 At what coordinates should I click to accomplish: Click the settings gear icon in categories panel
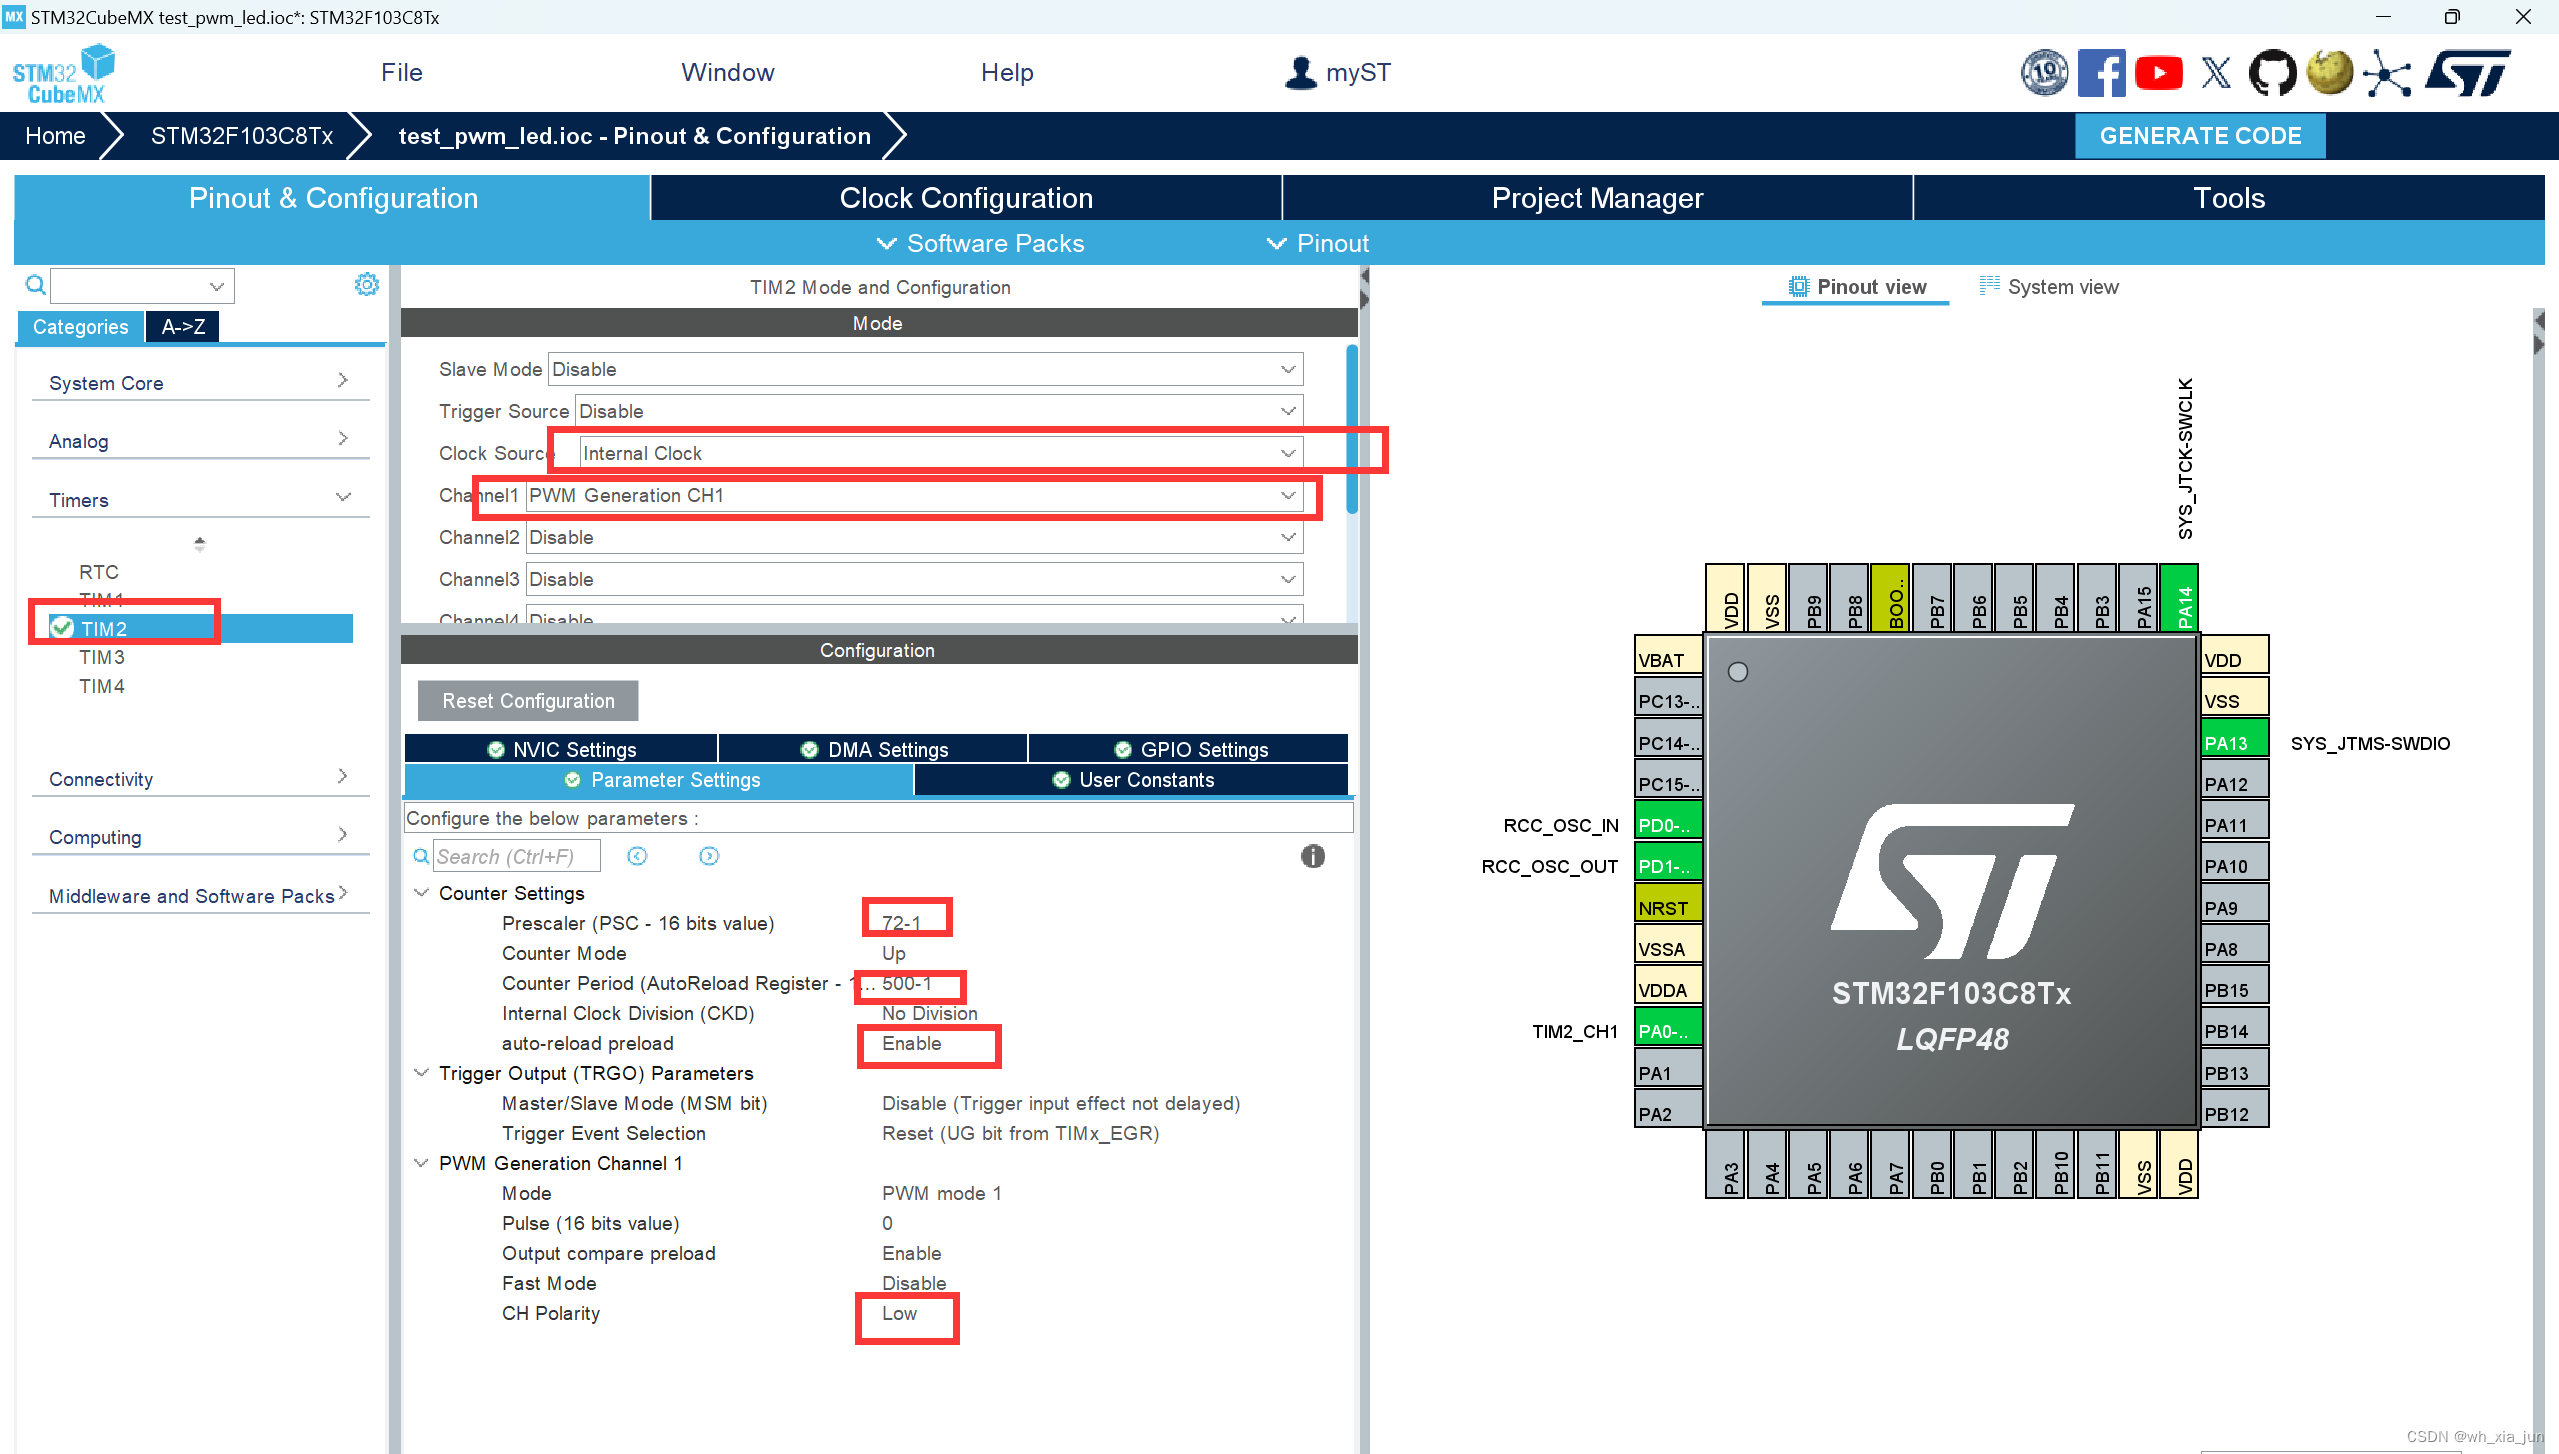pyautogui.click(x=367, y=285)
